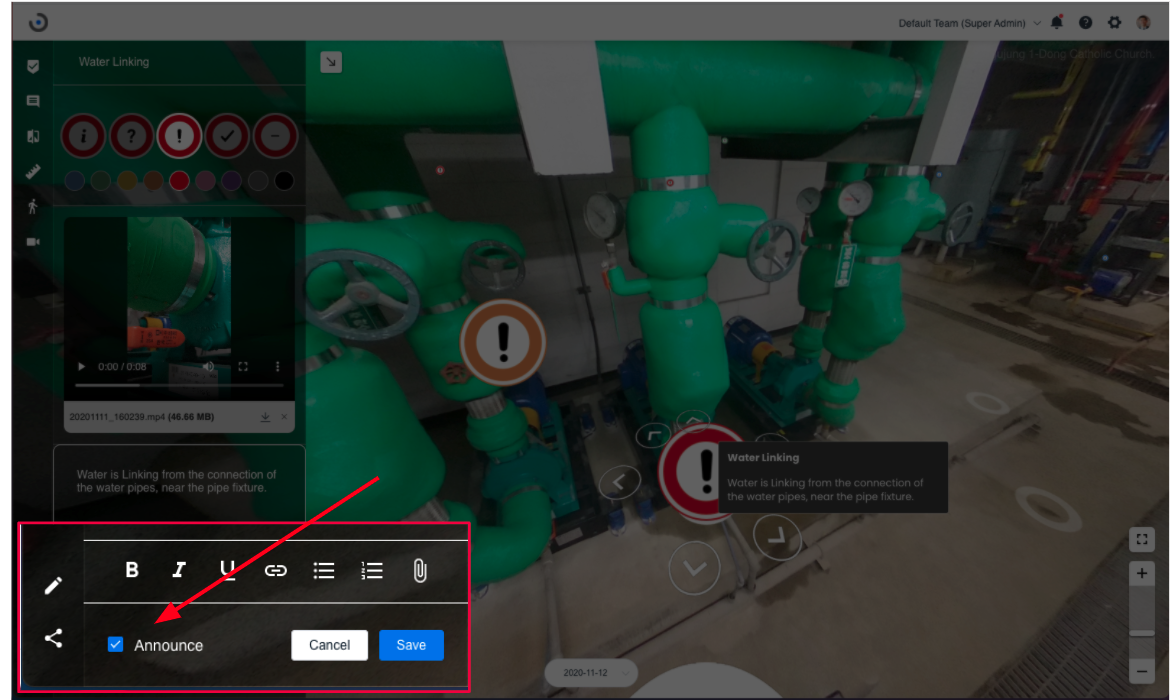Open the notifications bell
The image size is (1176, 700).
click(x=1057, y=23)
